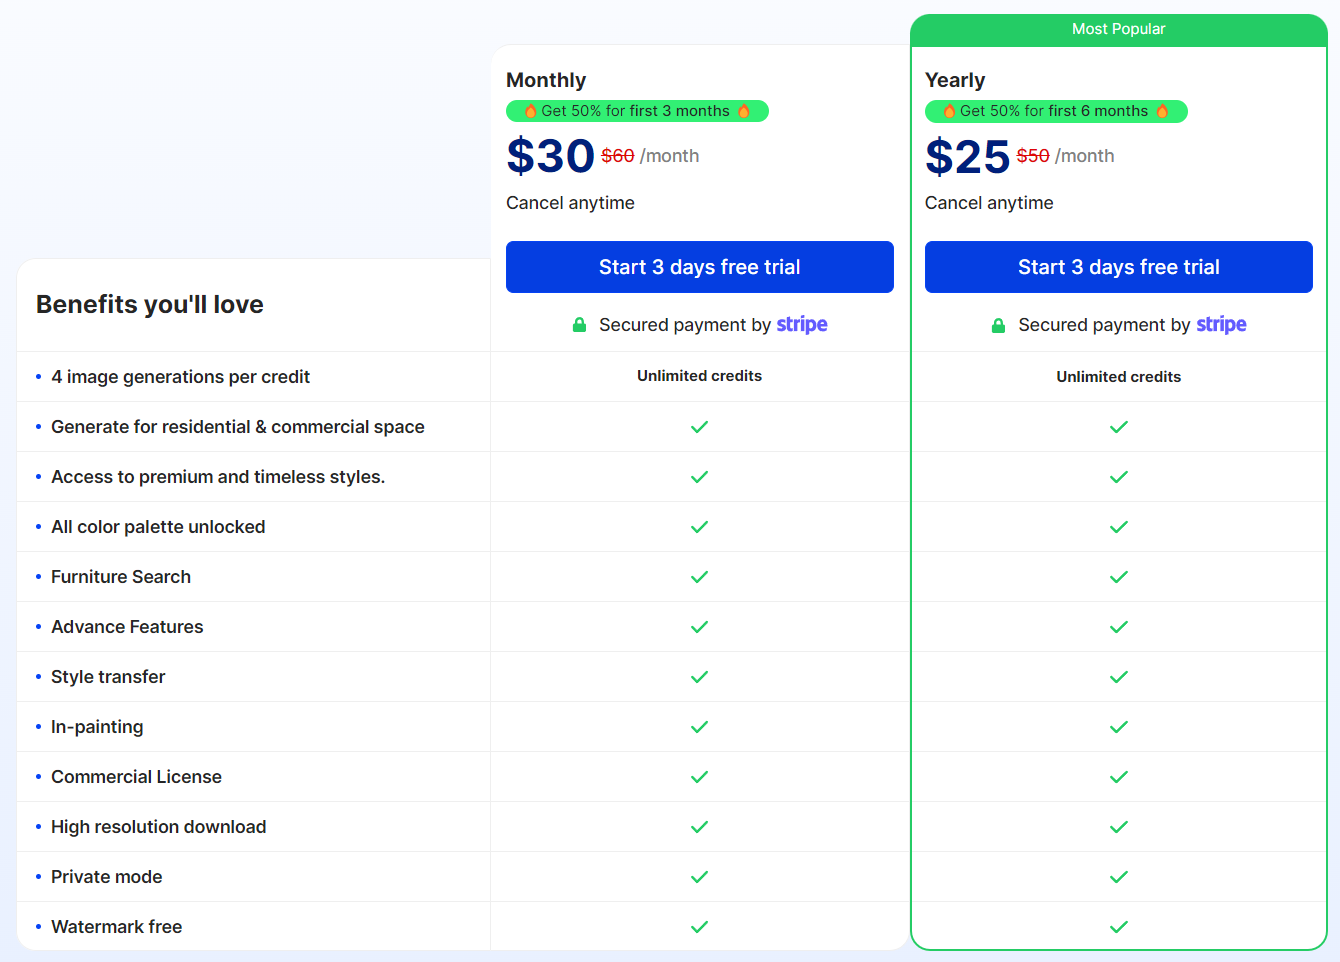Click Cancel anytime under Yearly
The image size is (1340, 962).
coord(989,203)
